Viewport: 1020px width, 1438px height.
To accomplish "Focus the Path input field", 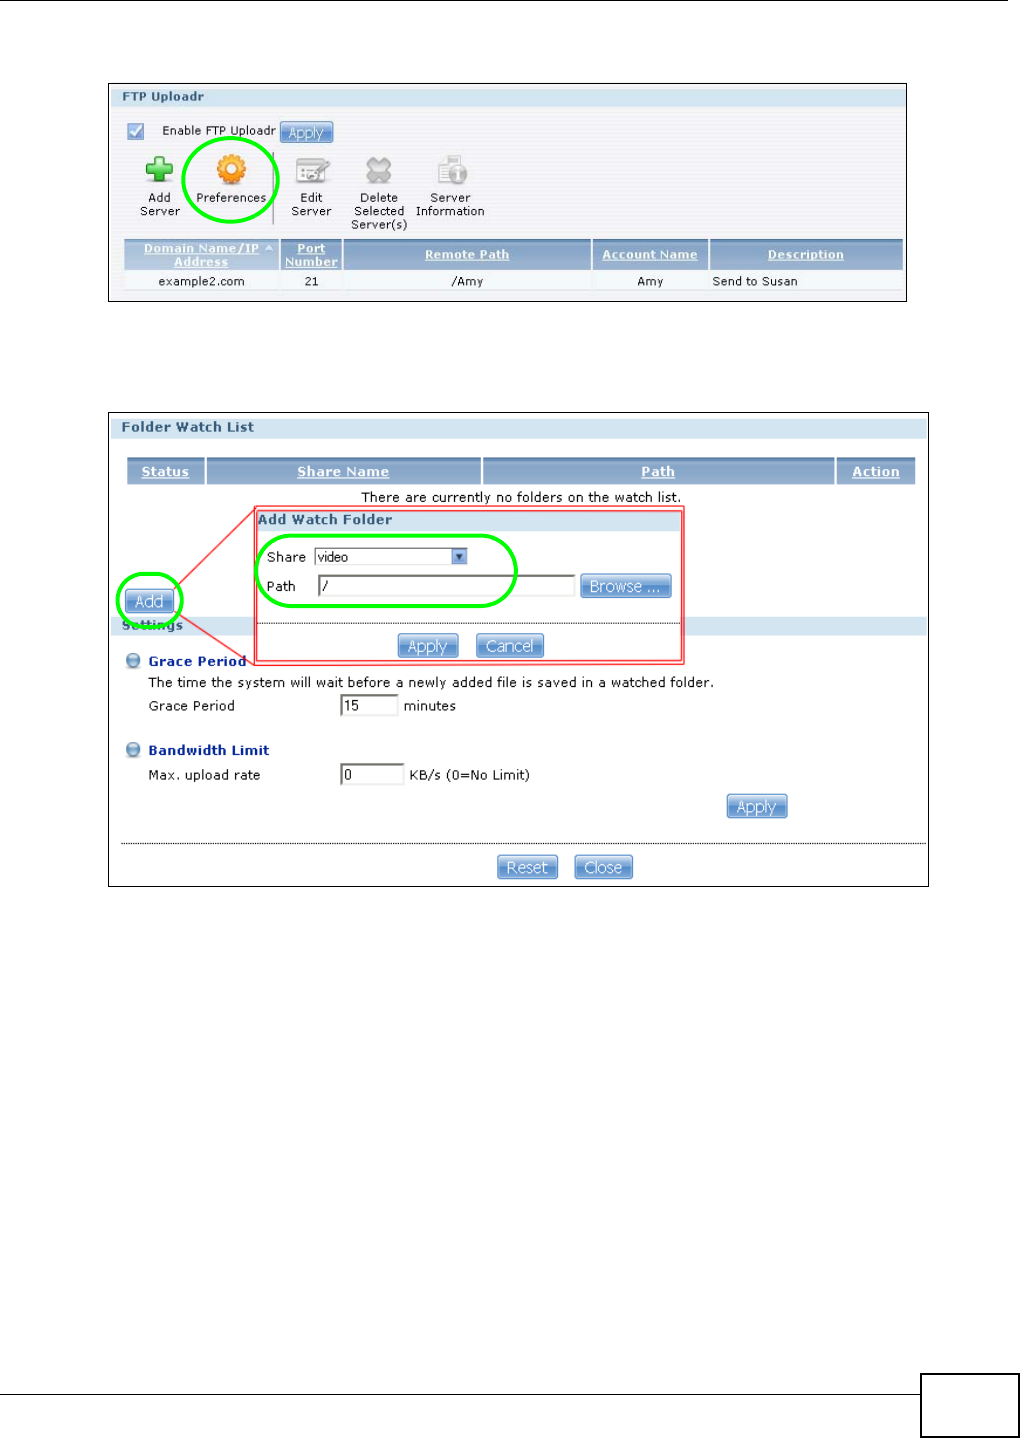I will 447,587.
